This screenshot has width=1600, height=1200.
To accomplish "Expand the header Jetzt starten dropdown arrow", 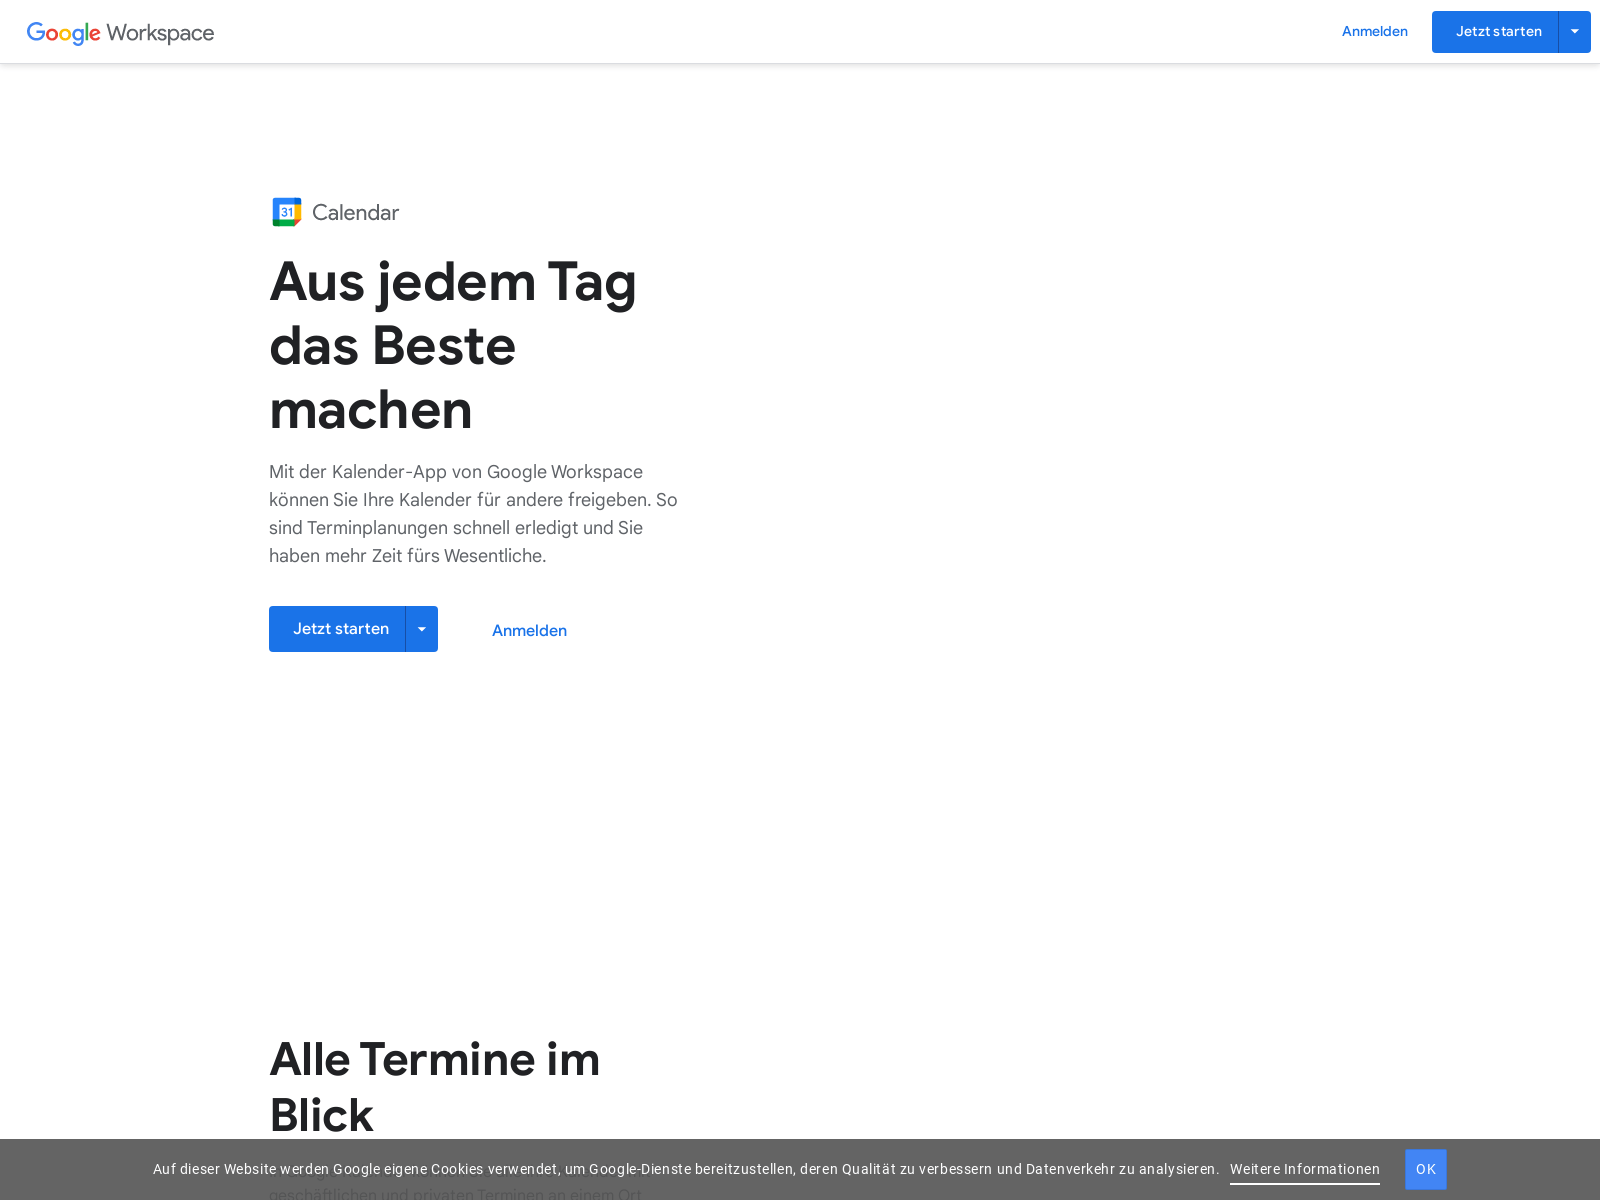I will [x=1575, y=32].
